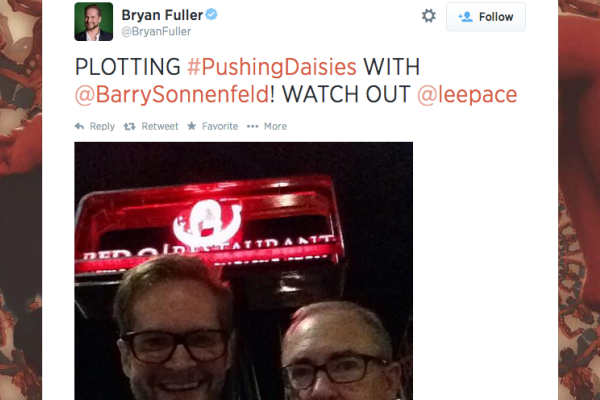Screen dimensions: 600x400
Task: Click the reply arrow icon
Action: click(79, 126)
